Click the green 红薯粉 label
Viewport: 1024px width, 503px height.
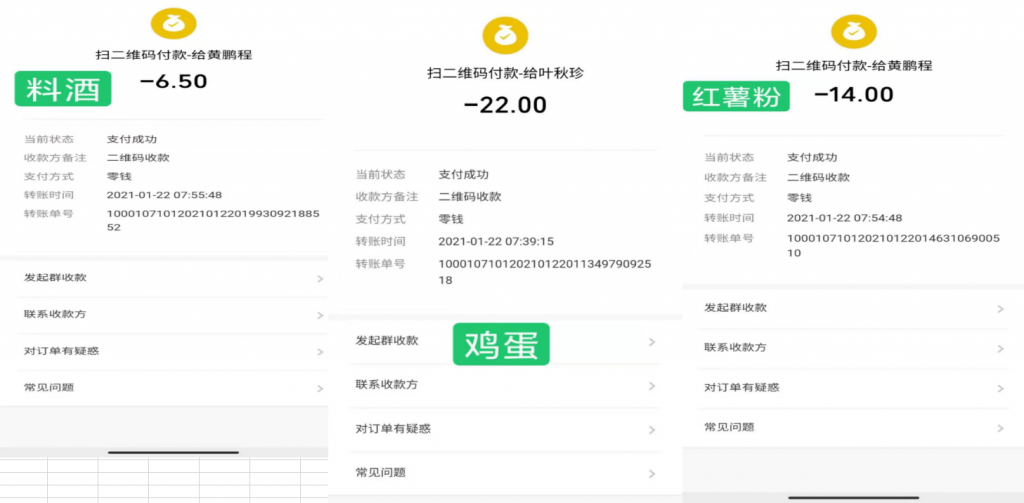pos(736,96)
